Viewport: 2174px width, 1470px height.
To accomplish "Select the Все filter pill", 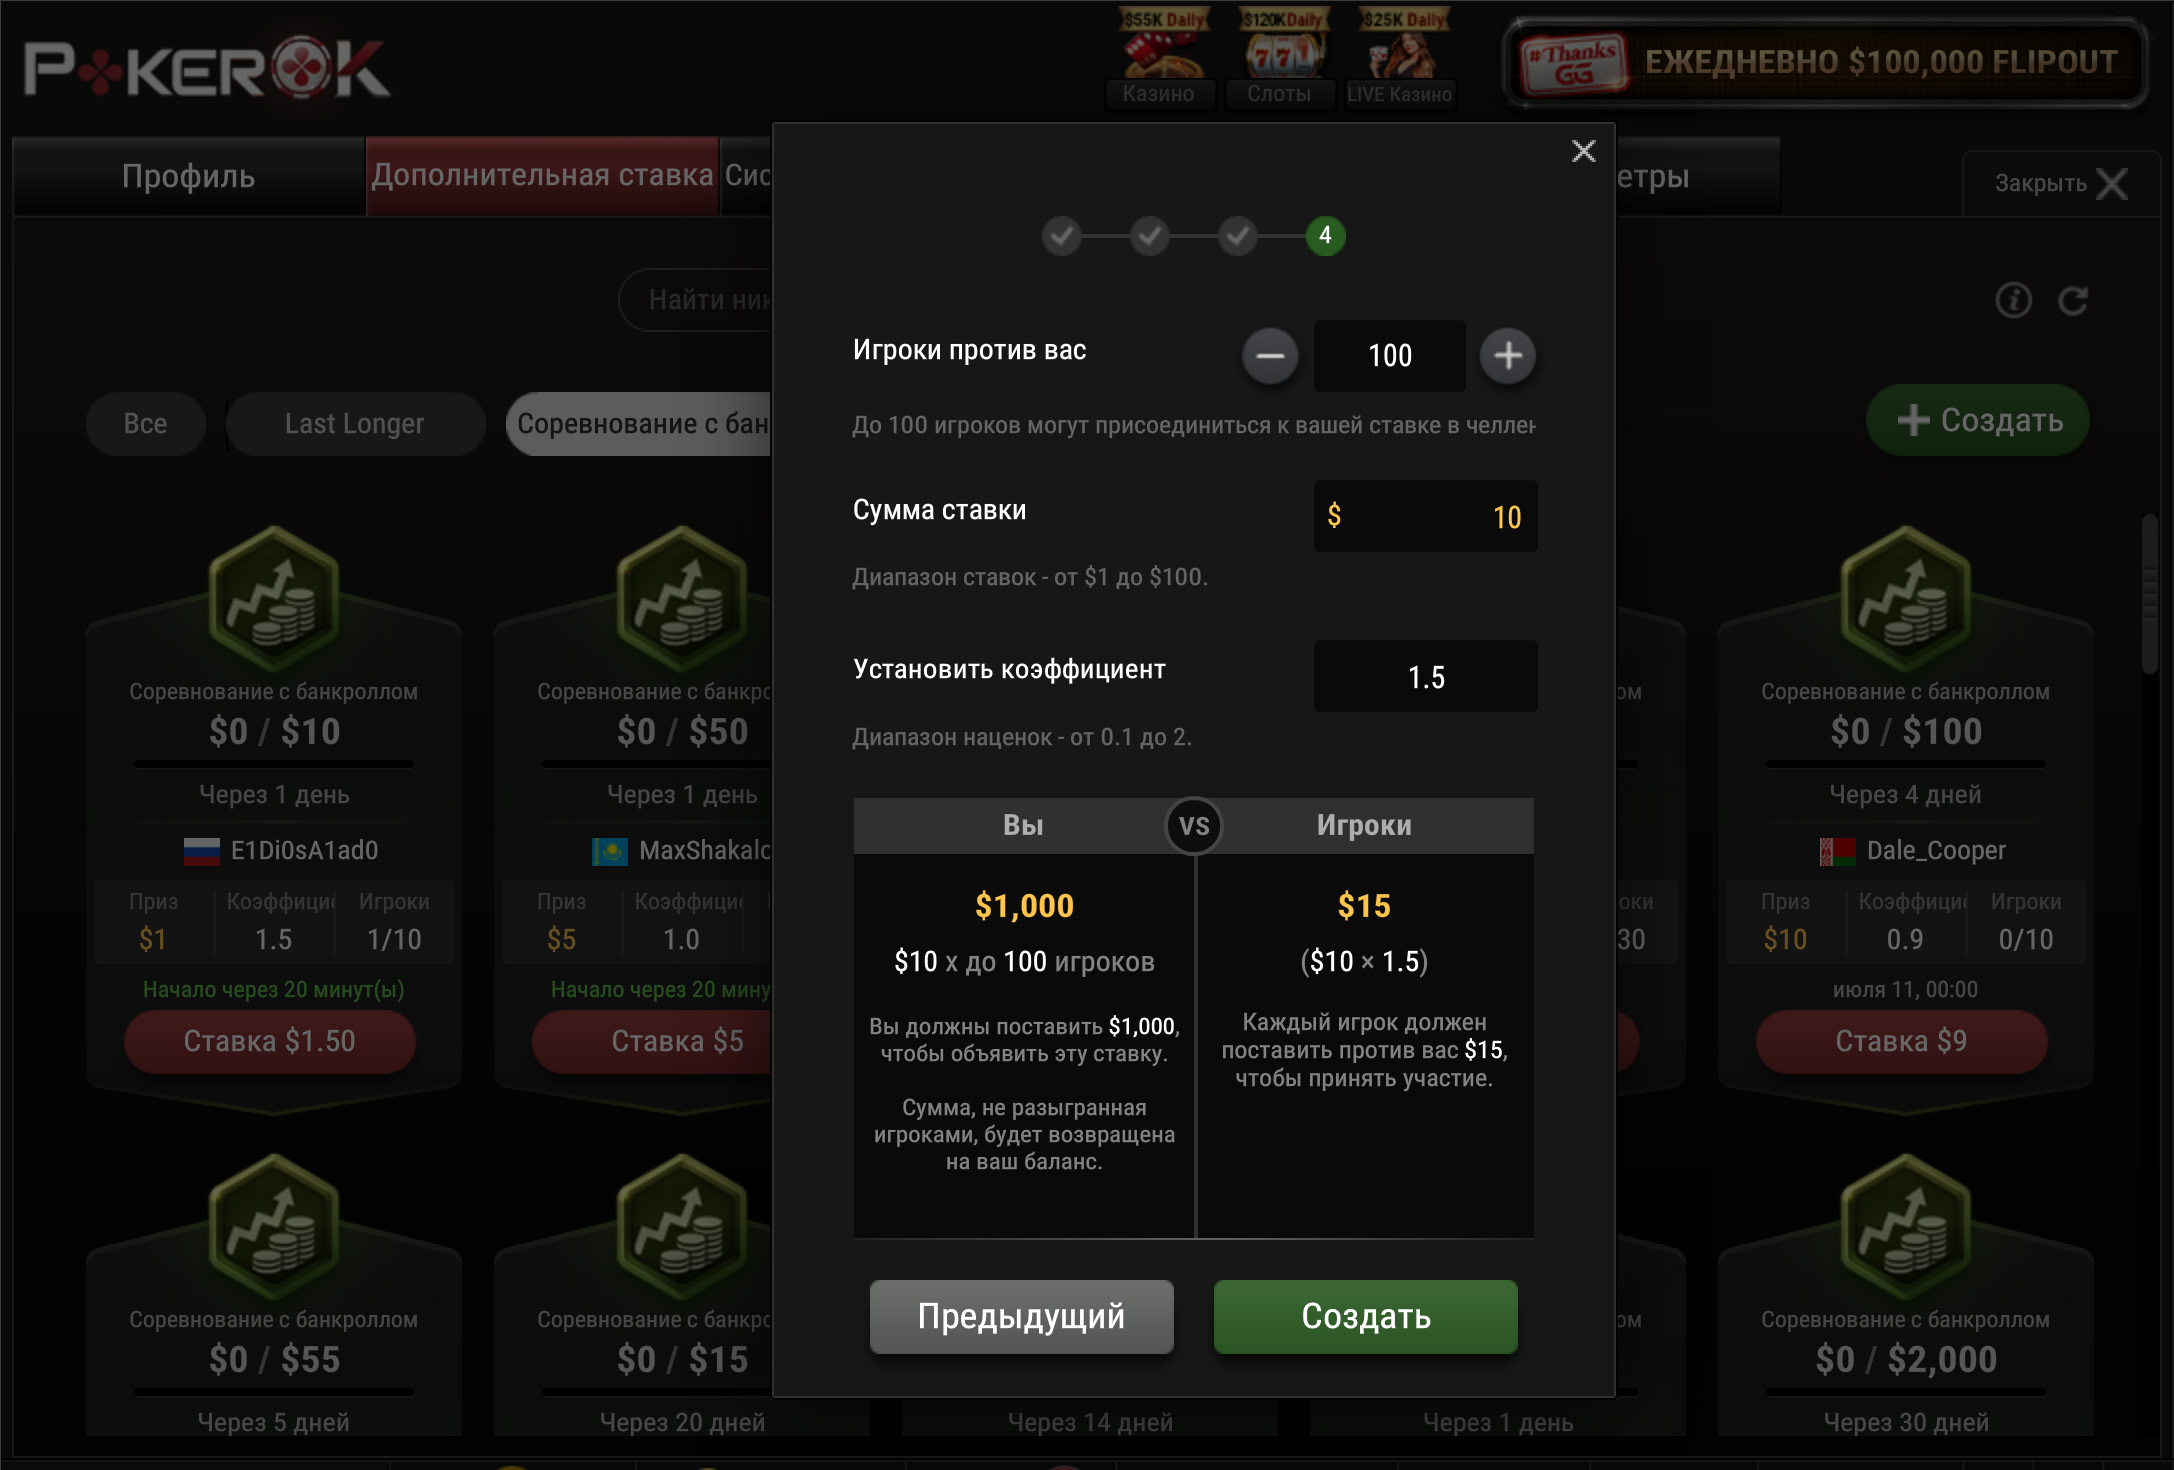I will tap(146, 424).
